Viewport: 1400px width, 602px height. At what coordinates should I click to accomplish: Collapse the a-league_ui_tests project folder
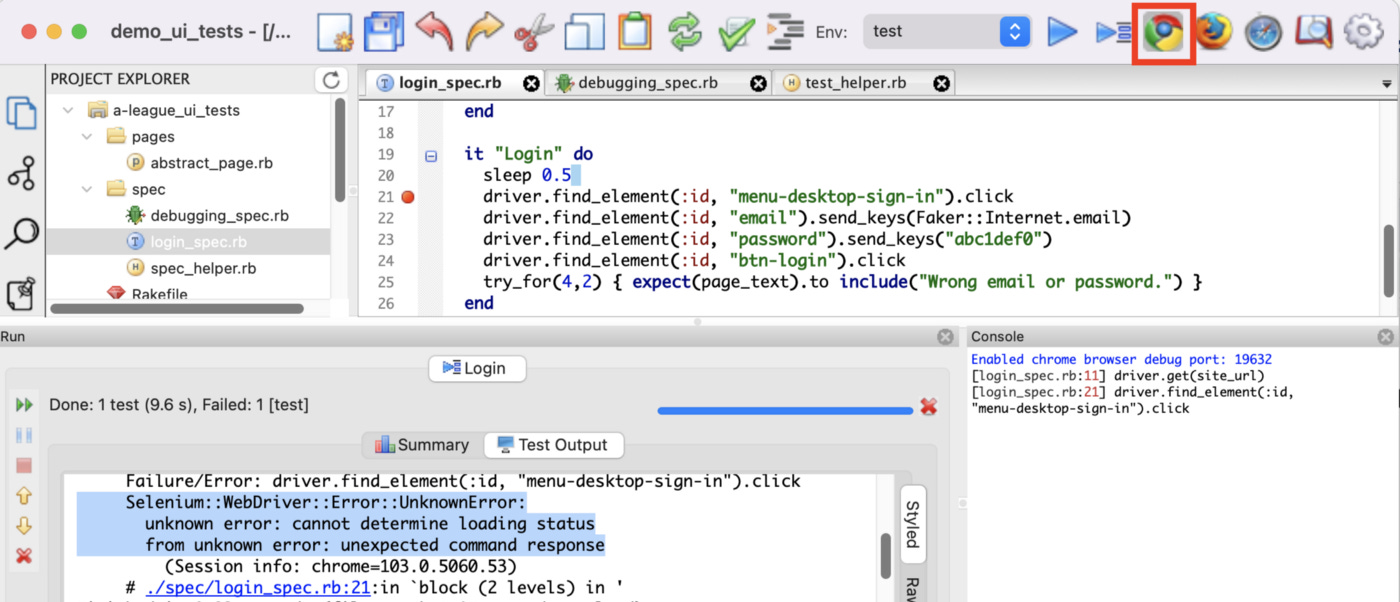[x=67, y=110]
